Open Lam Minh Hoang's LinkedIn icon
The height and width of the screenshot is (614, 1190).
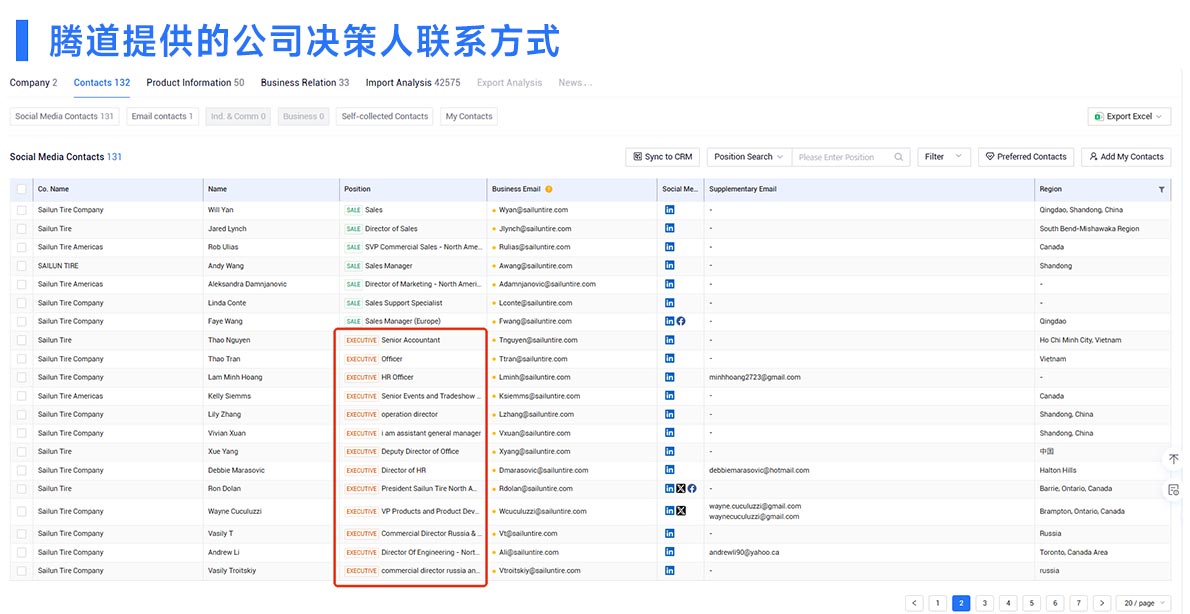pyautogui.click(x=669, y=377)
